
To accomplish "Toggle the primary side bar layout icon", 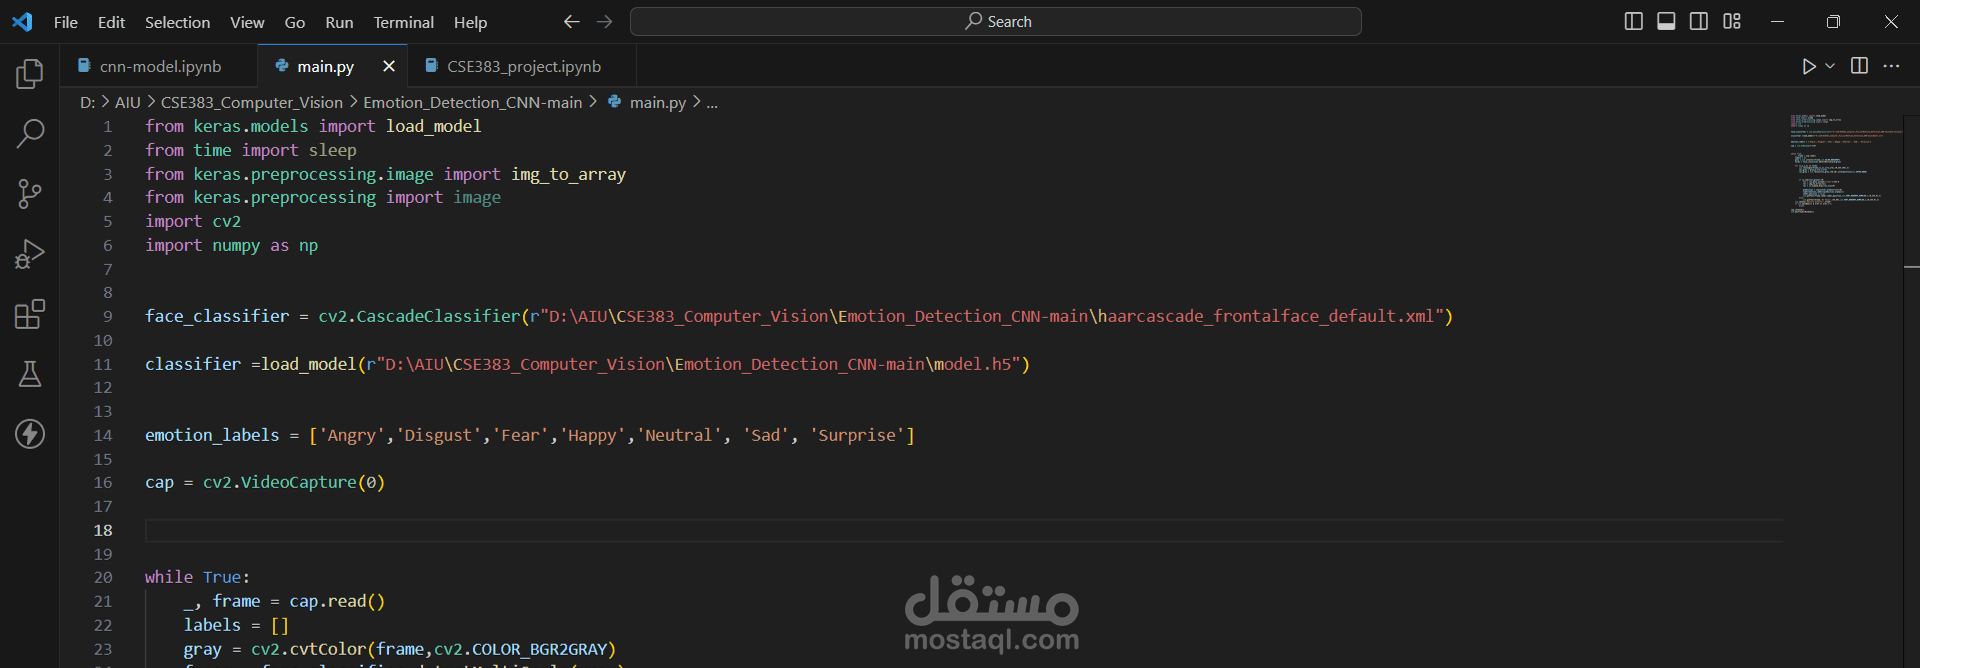I will click(x=1633, y=21).
